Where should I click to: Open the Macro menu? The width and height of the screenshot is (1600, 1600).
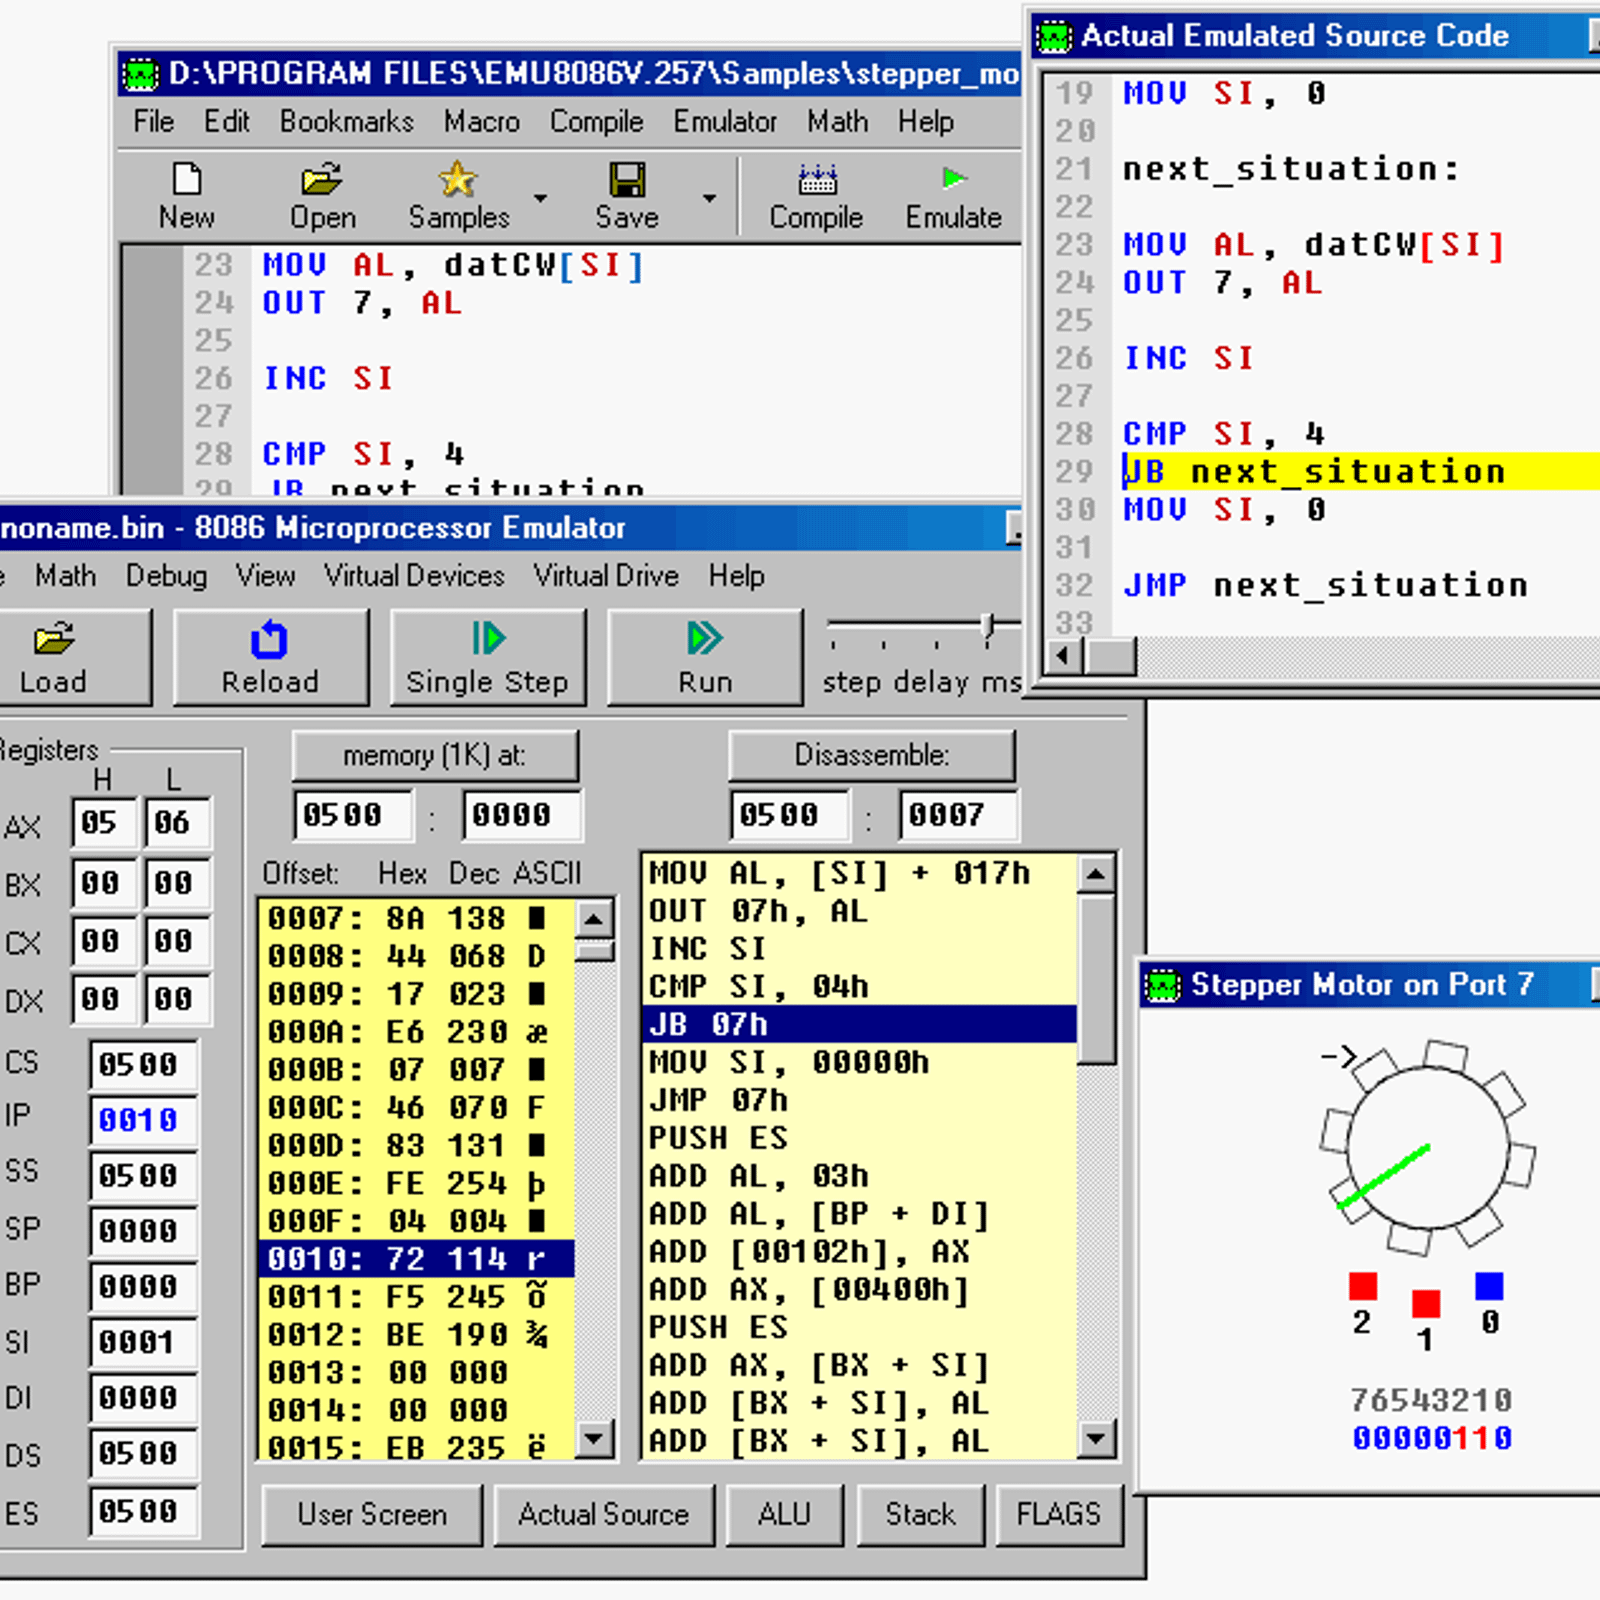tap(482, 122)
